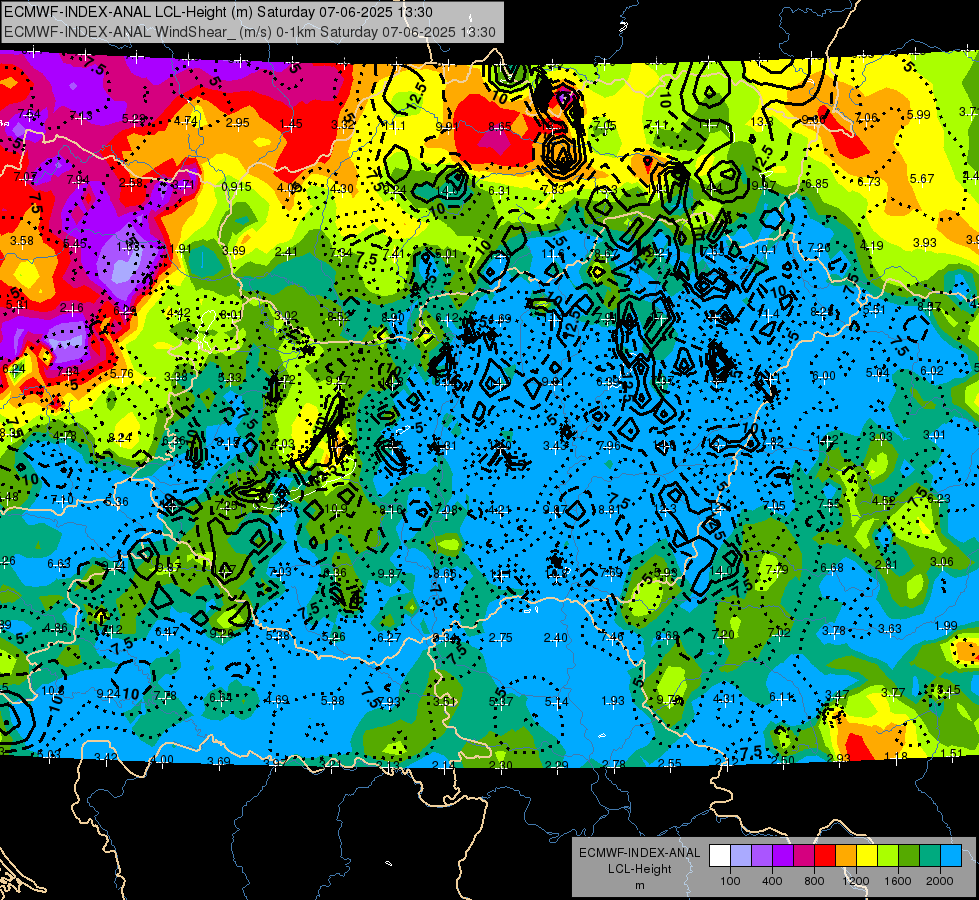Click the map value 6.68
979x900 pixels.
pos(832,568)
